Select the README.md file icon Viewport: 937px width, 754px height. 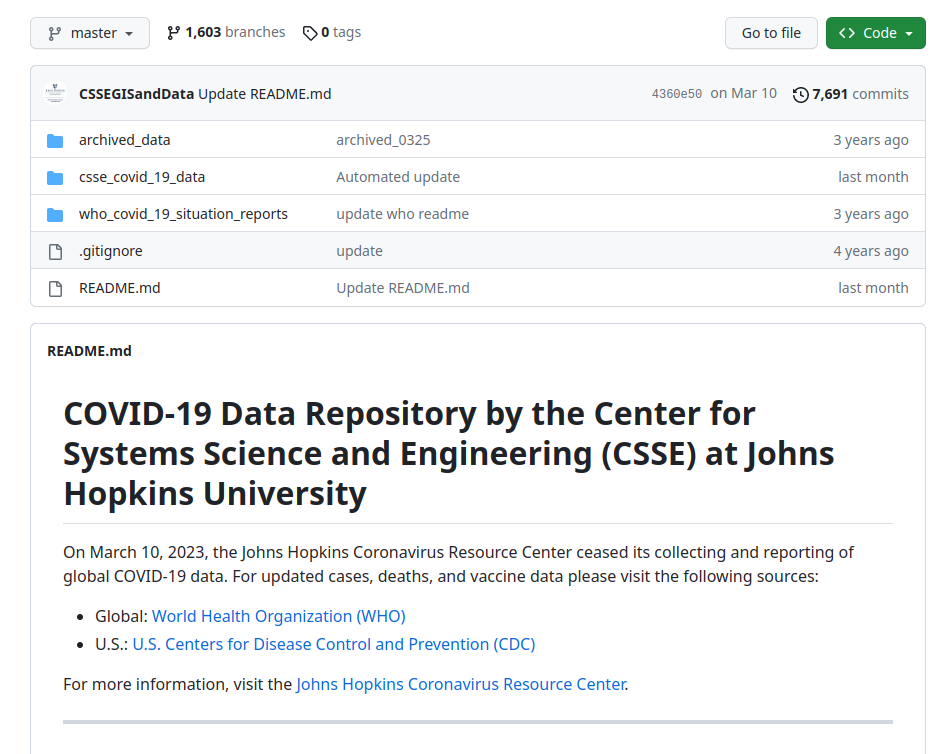coord(55,287)
